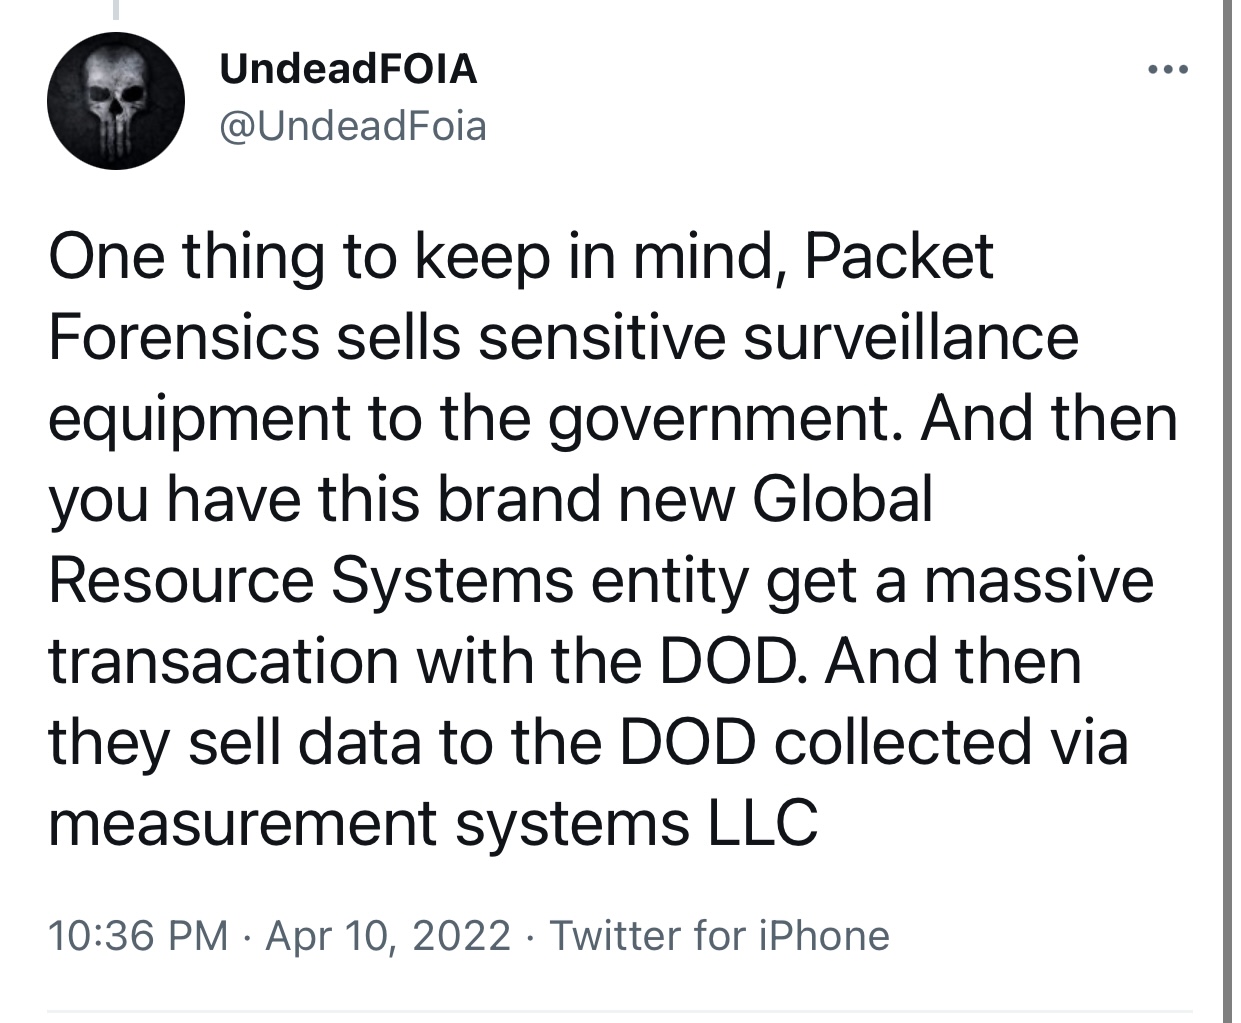Screen dimensions: 1241x1023
Task: Click the misspelled word "transacation"
Action: point(222,662)
